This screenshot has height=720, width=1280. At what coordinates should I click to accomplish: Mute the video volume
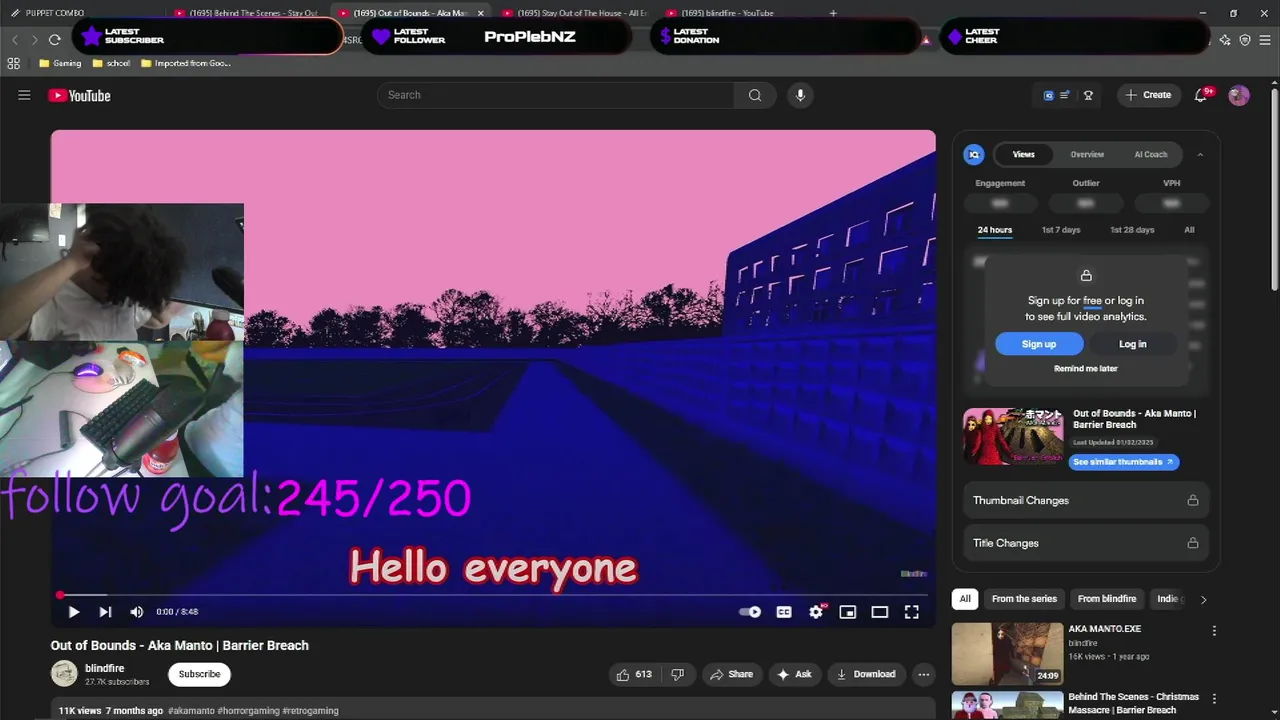tap(137, 612)
